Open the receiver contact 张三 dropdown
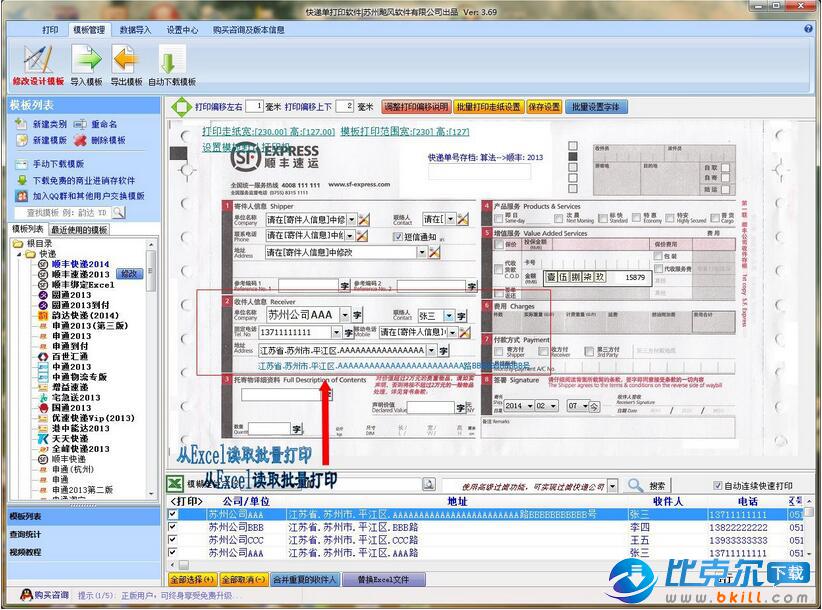The width and height of the screenshot is (822, 610). pos(449,315)
